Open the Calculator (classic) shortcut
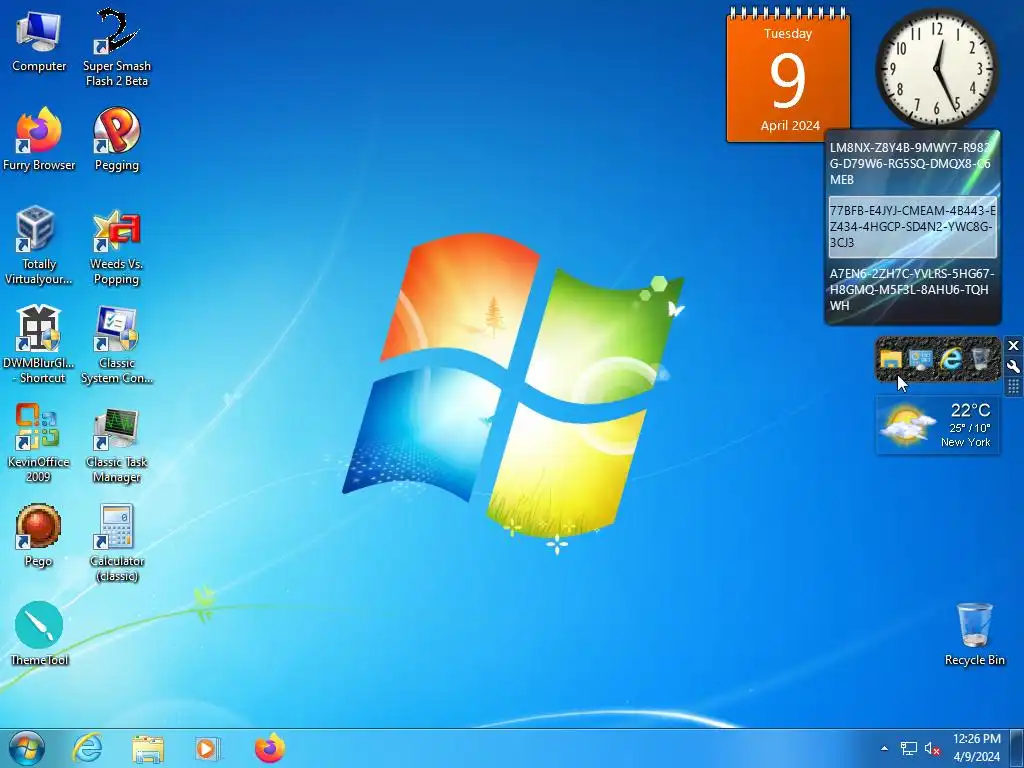1024x768 pixels. coord(116,542)
